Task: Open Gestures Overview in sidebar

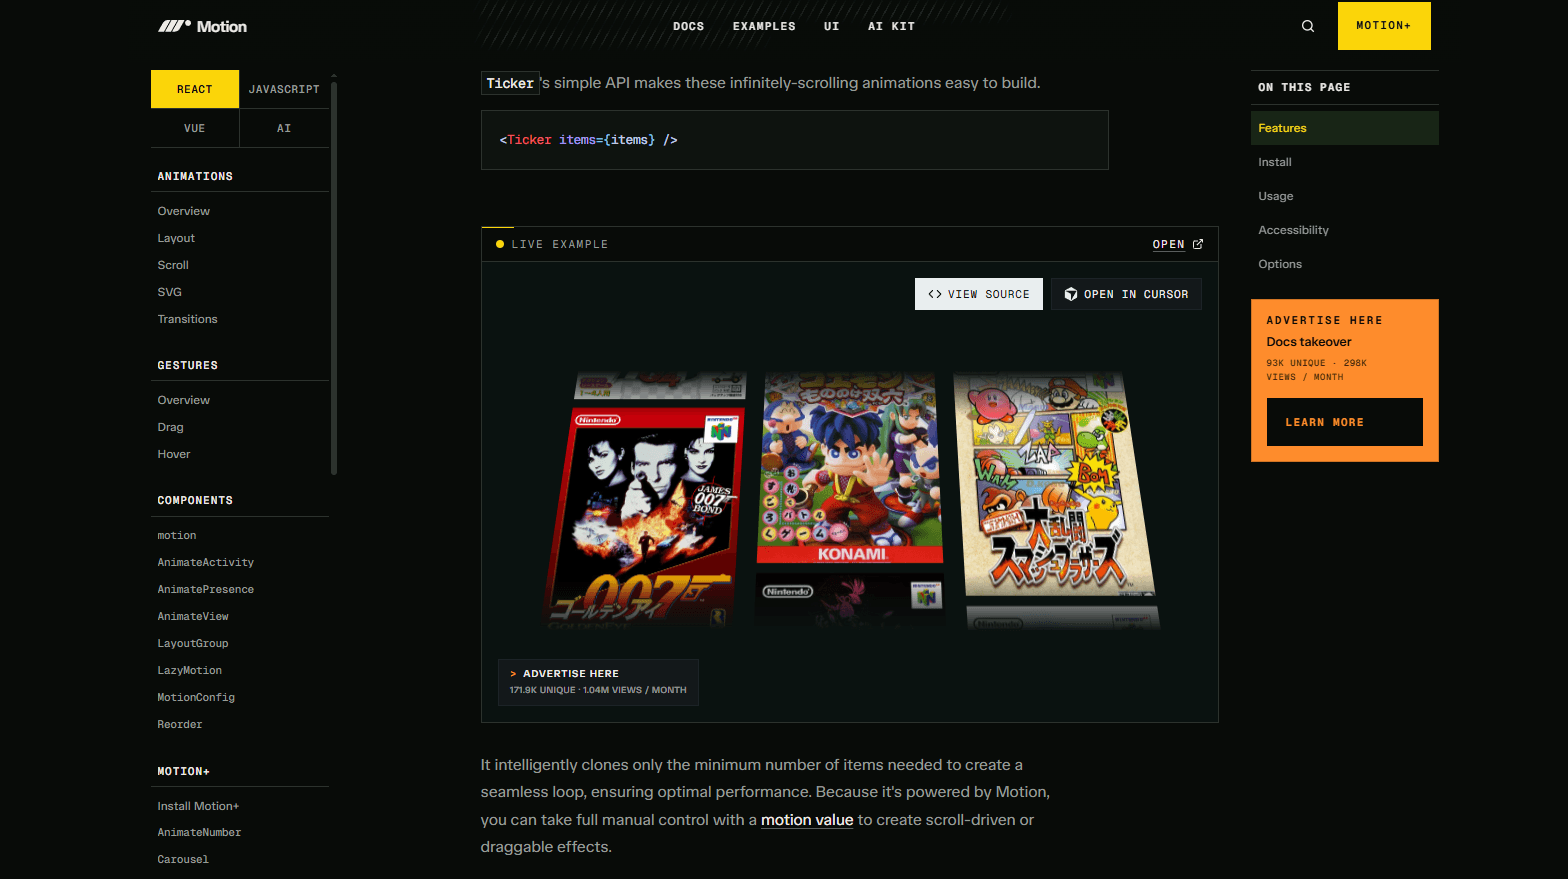Action: (184, 400)
